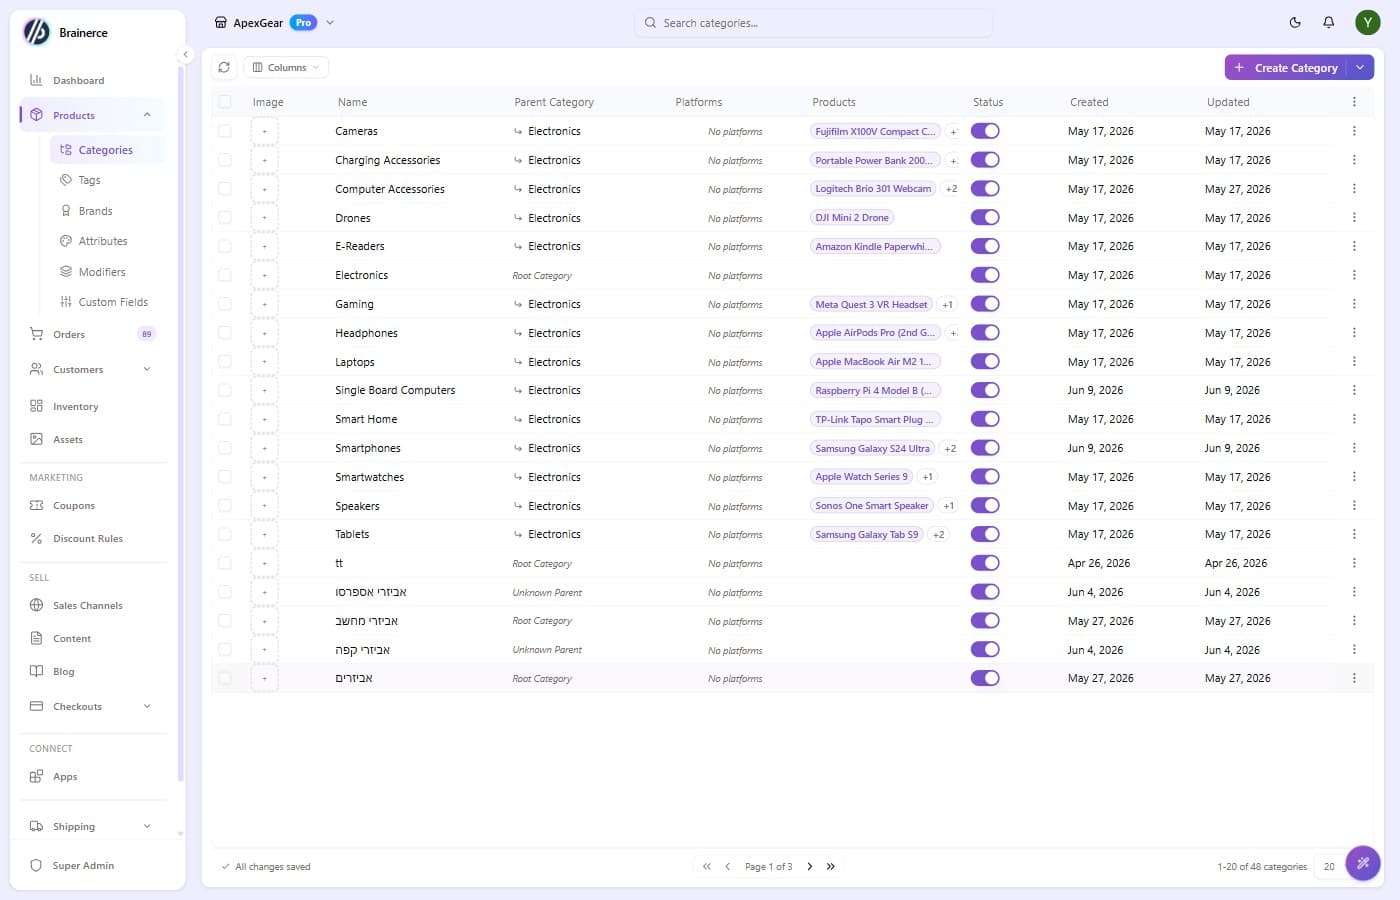This screenshot has height=900, width=1400.
Task: Click the store icon beside ApexGear
Action: click(221, 22)
